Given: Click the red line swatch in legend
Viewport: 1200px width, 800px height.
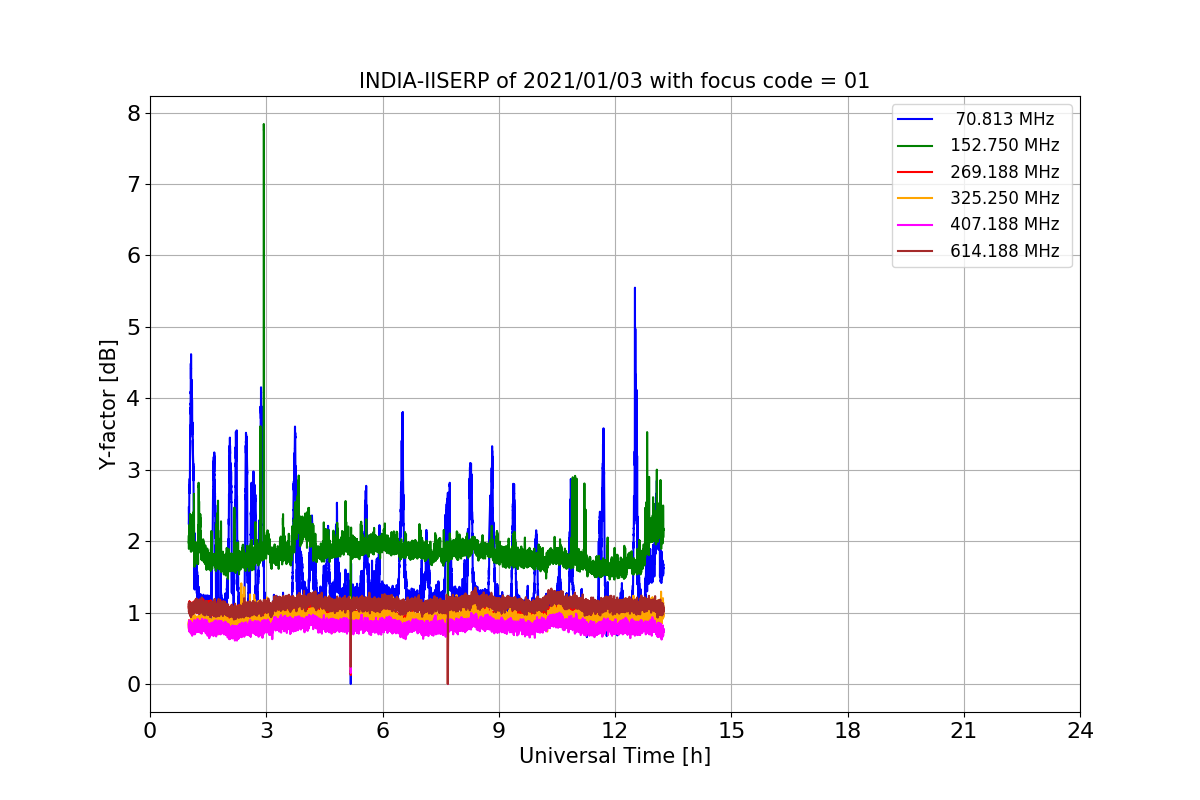Looking at the screenshot, I should click(915, 172).
